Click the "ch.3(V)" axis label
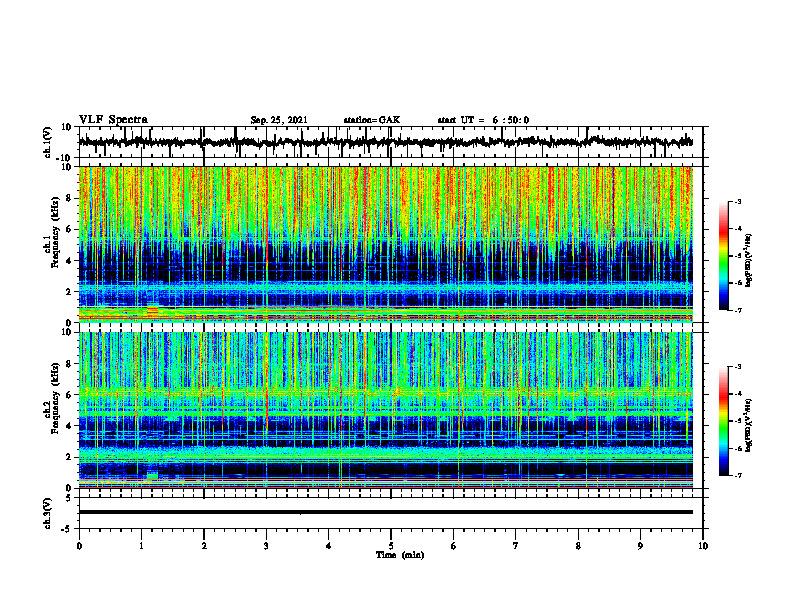The width and height of the screenshot is (792, 612). (x=48, y=513)
